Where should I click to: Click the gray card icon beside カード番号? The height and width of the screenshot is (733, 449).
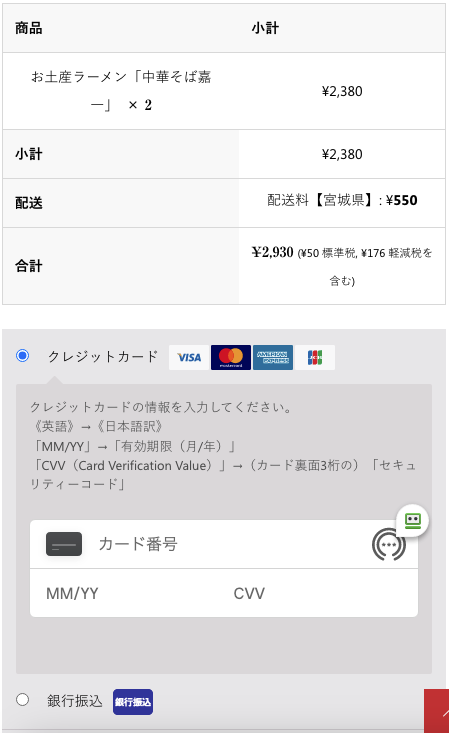point(64,544)
